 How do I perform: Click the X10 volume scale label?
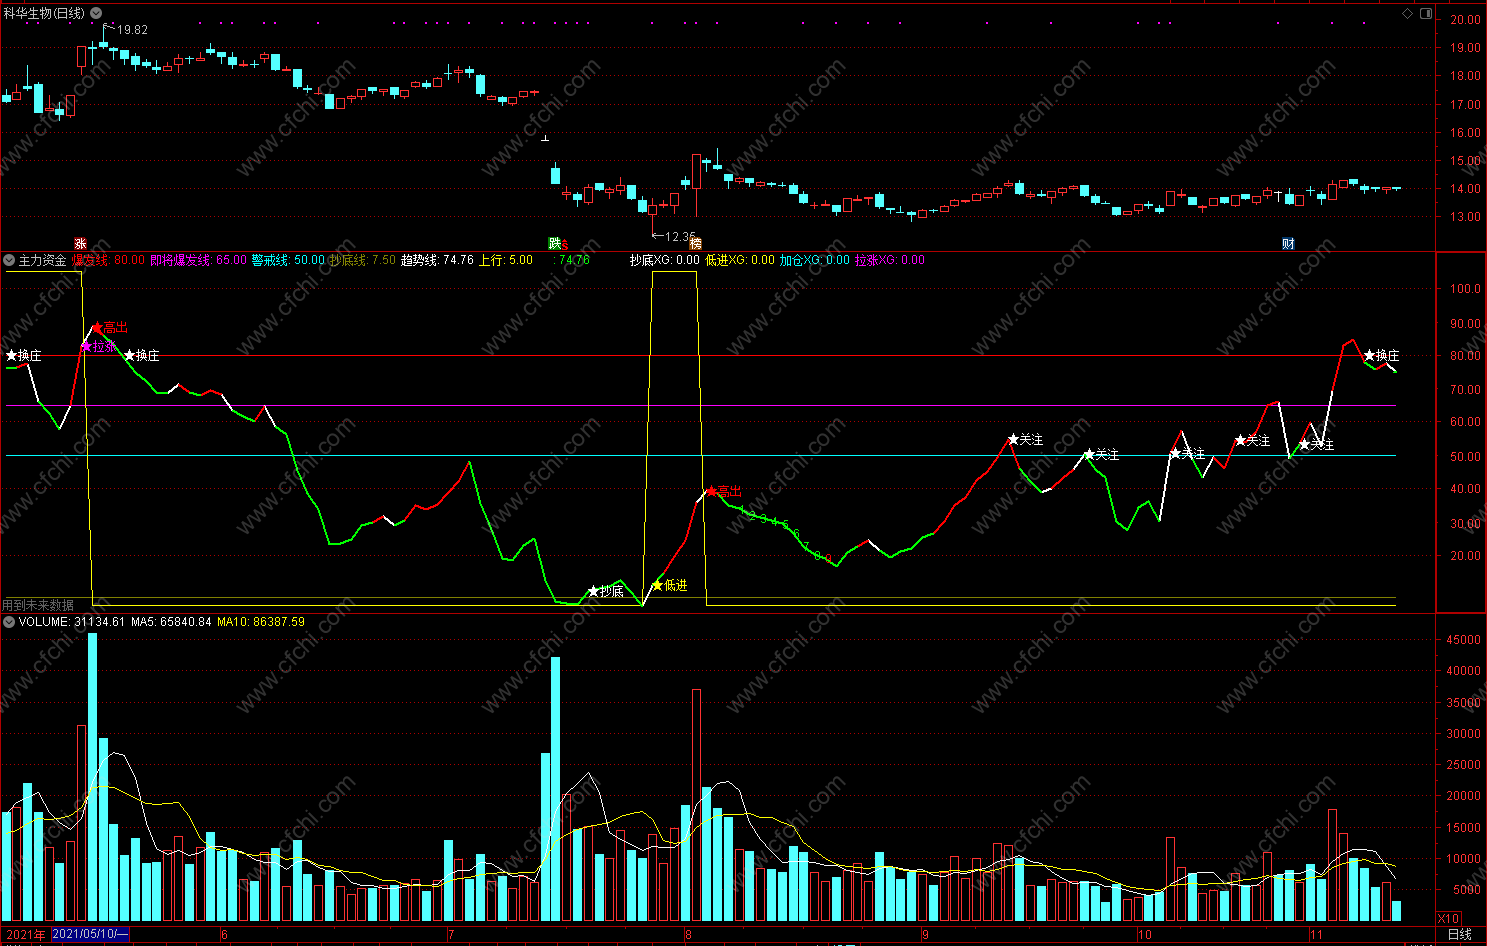[x=1449, y=918]
